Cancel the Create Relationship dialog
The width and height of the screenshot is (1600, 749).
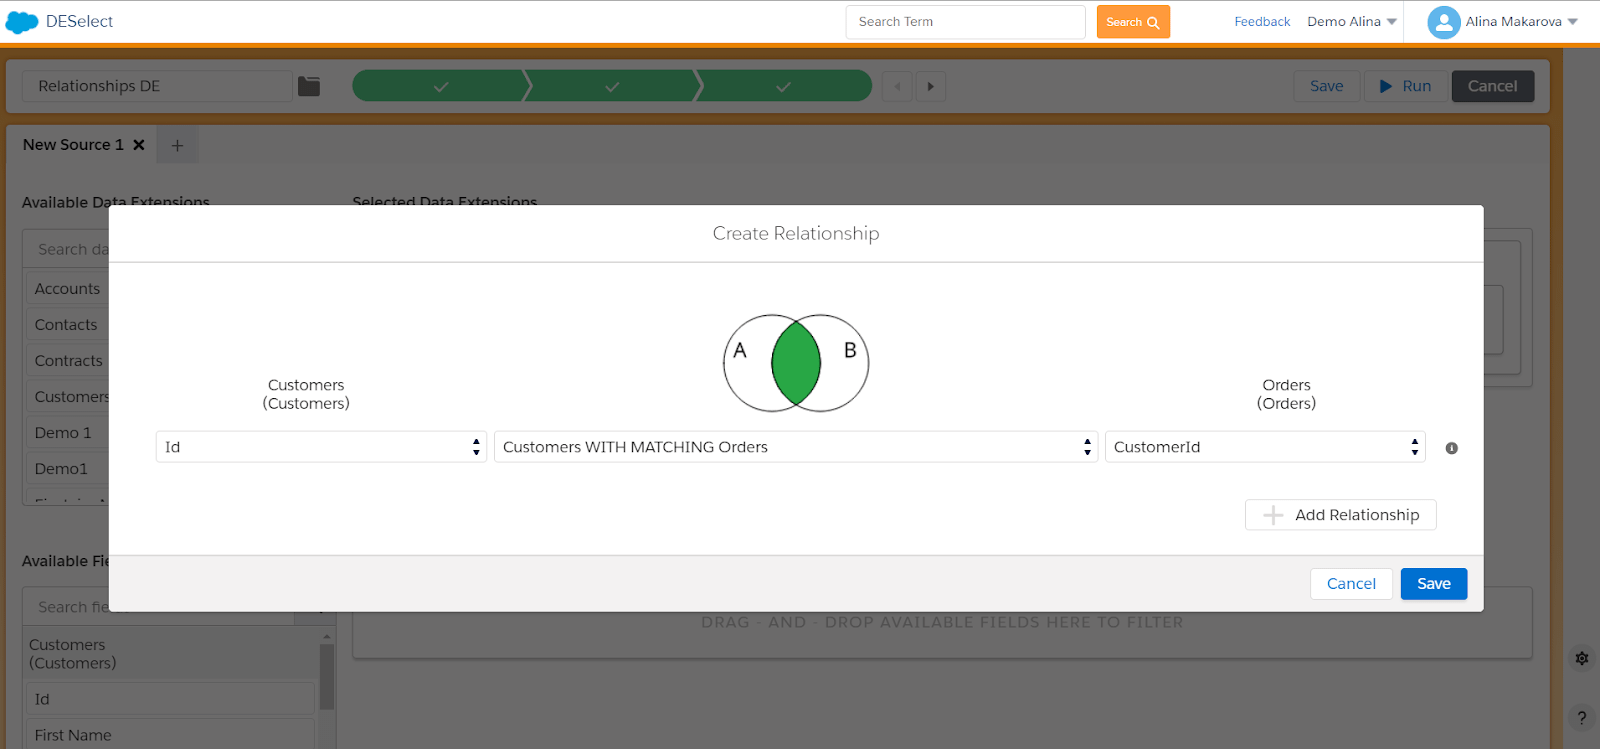[1350, 584]
